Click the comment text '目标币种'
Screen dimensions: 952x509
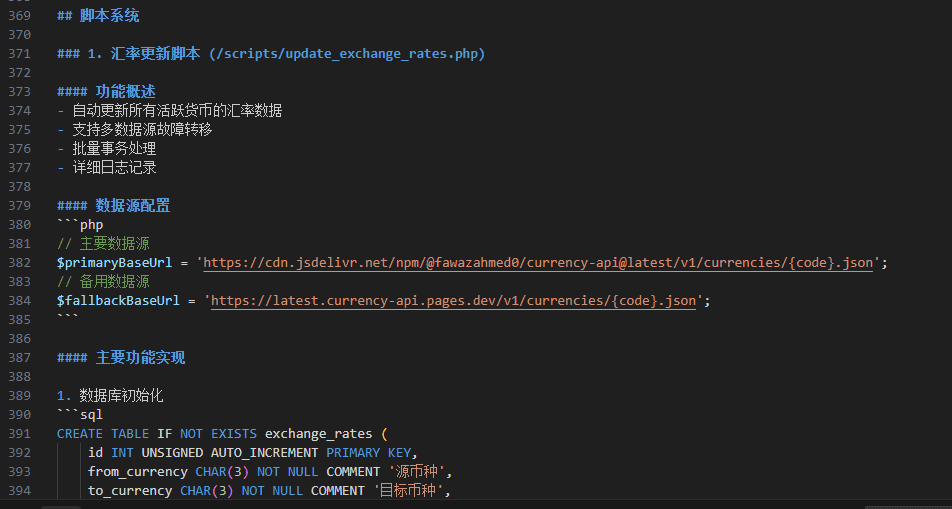[407, 491]
